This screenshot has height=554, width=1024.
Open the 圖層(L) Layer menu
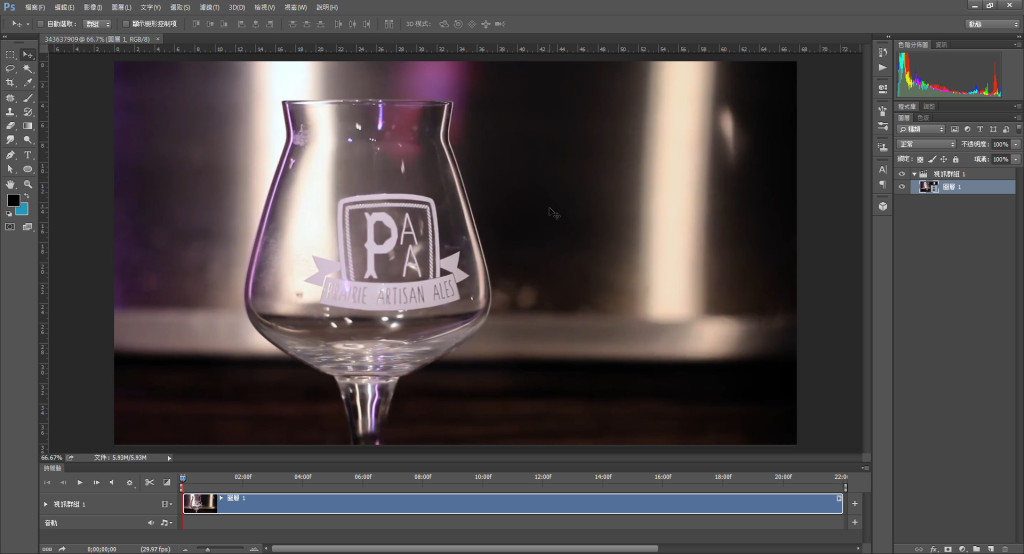pyautogui.click(x=121, y=7)
